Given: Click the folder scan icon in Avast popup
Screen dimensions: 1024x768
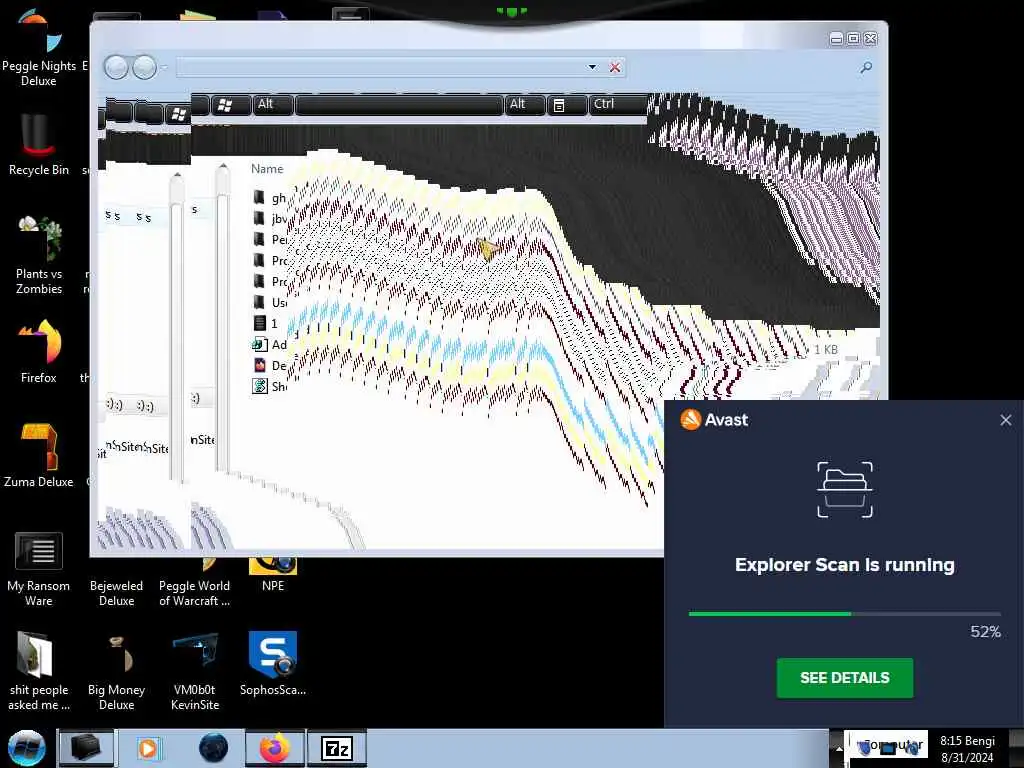Looking at the screenshot, I should 844,489.
